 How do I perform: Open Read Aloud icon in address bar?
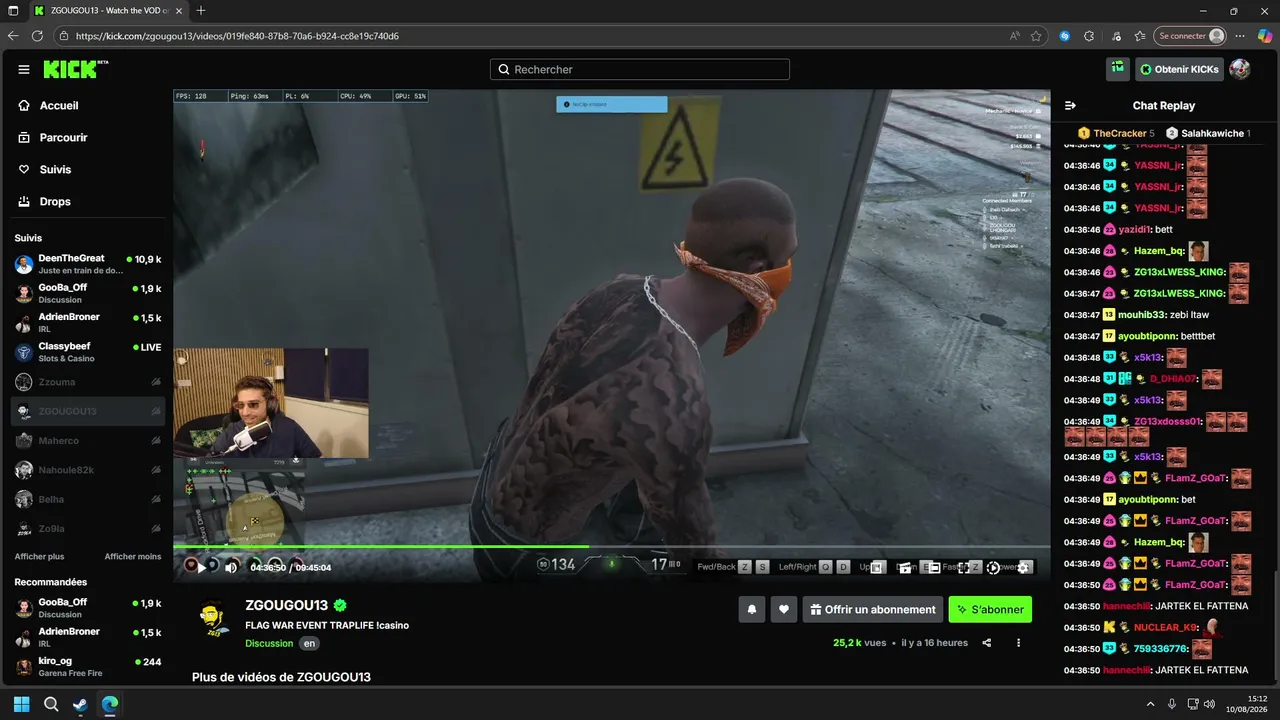(1015, 36)
